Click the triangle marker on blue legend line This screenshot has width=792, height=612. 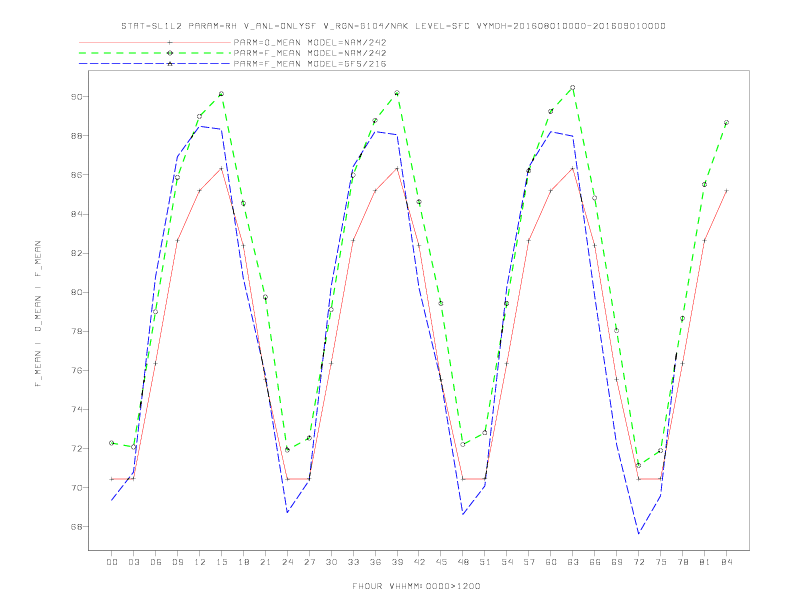click(x=170, y=64)
